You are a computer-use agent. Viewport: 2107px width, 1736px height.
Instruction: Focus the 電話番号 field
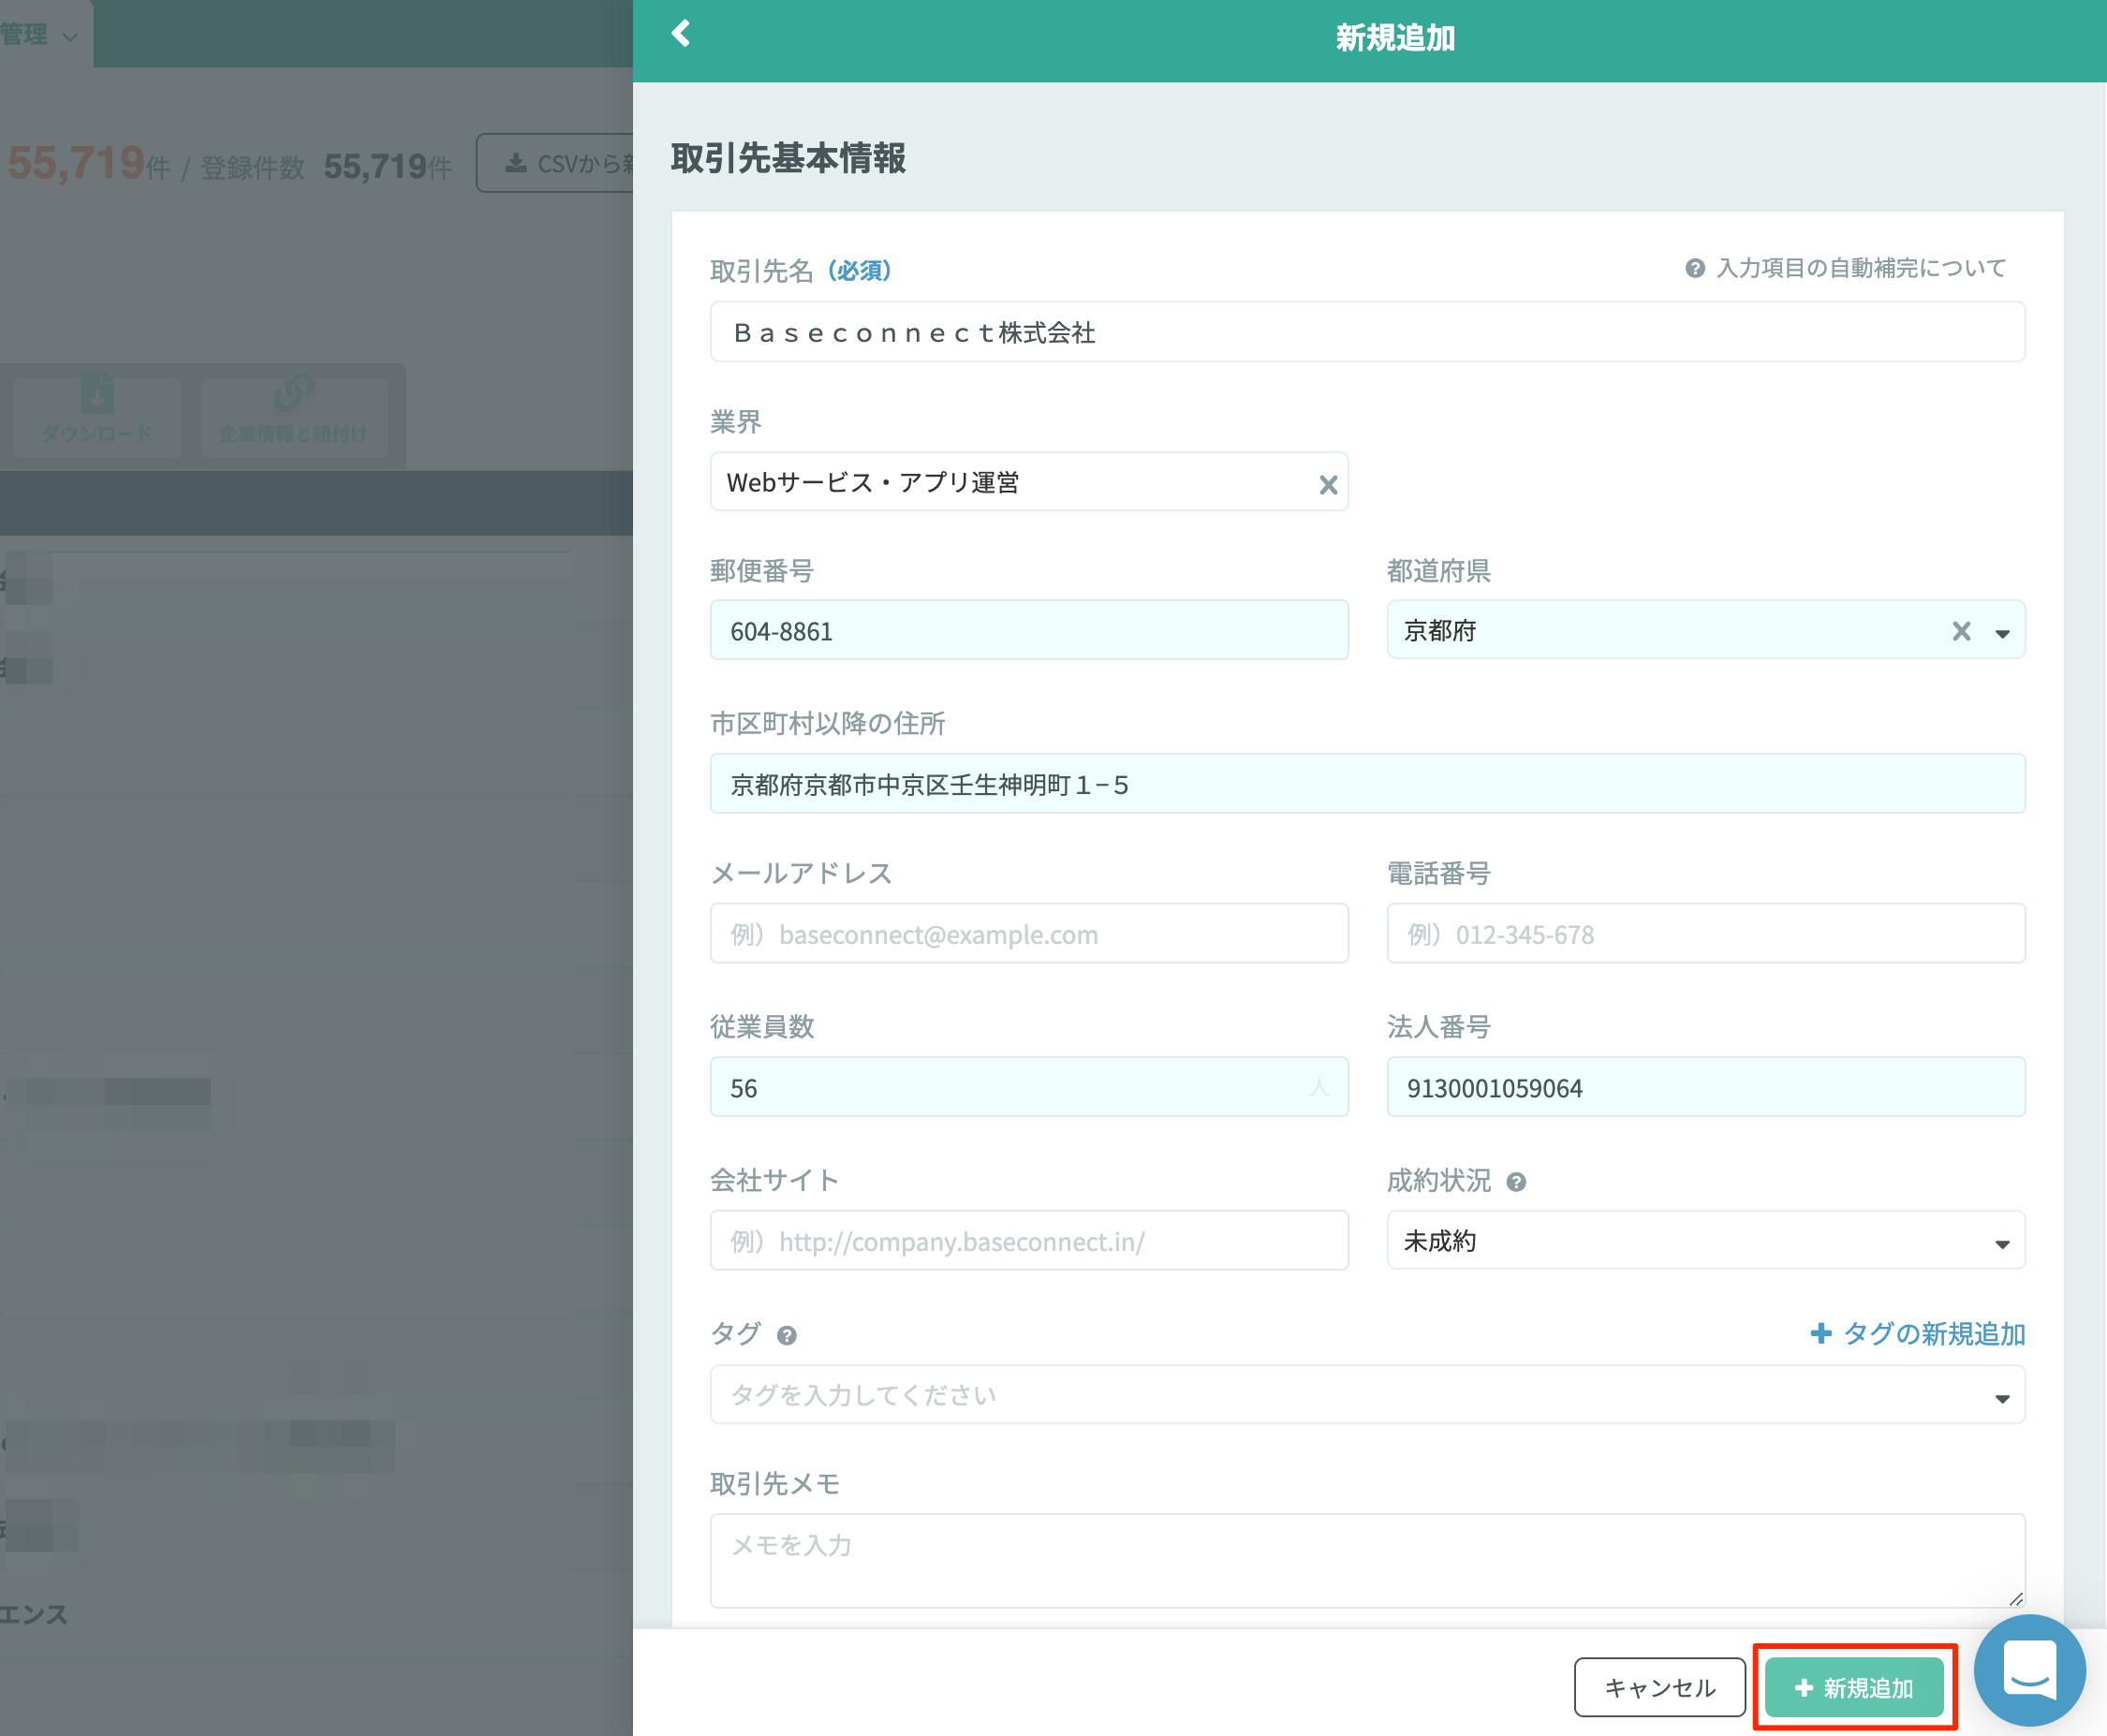click(1706, 933)
